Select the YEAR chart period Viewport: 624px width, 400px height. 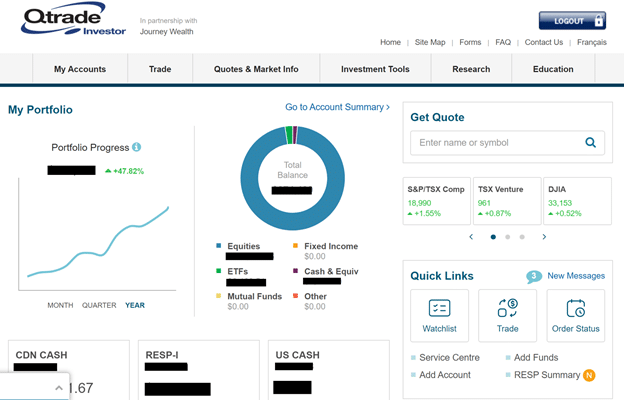(135, 306)
